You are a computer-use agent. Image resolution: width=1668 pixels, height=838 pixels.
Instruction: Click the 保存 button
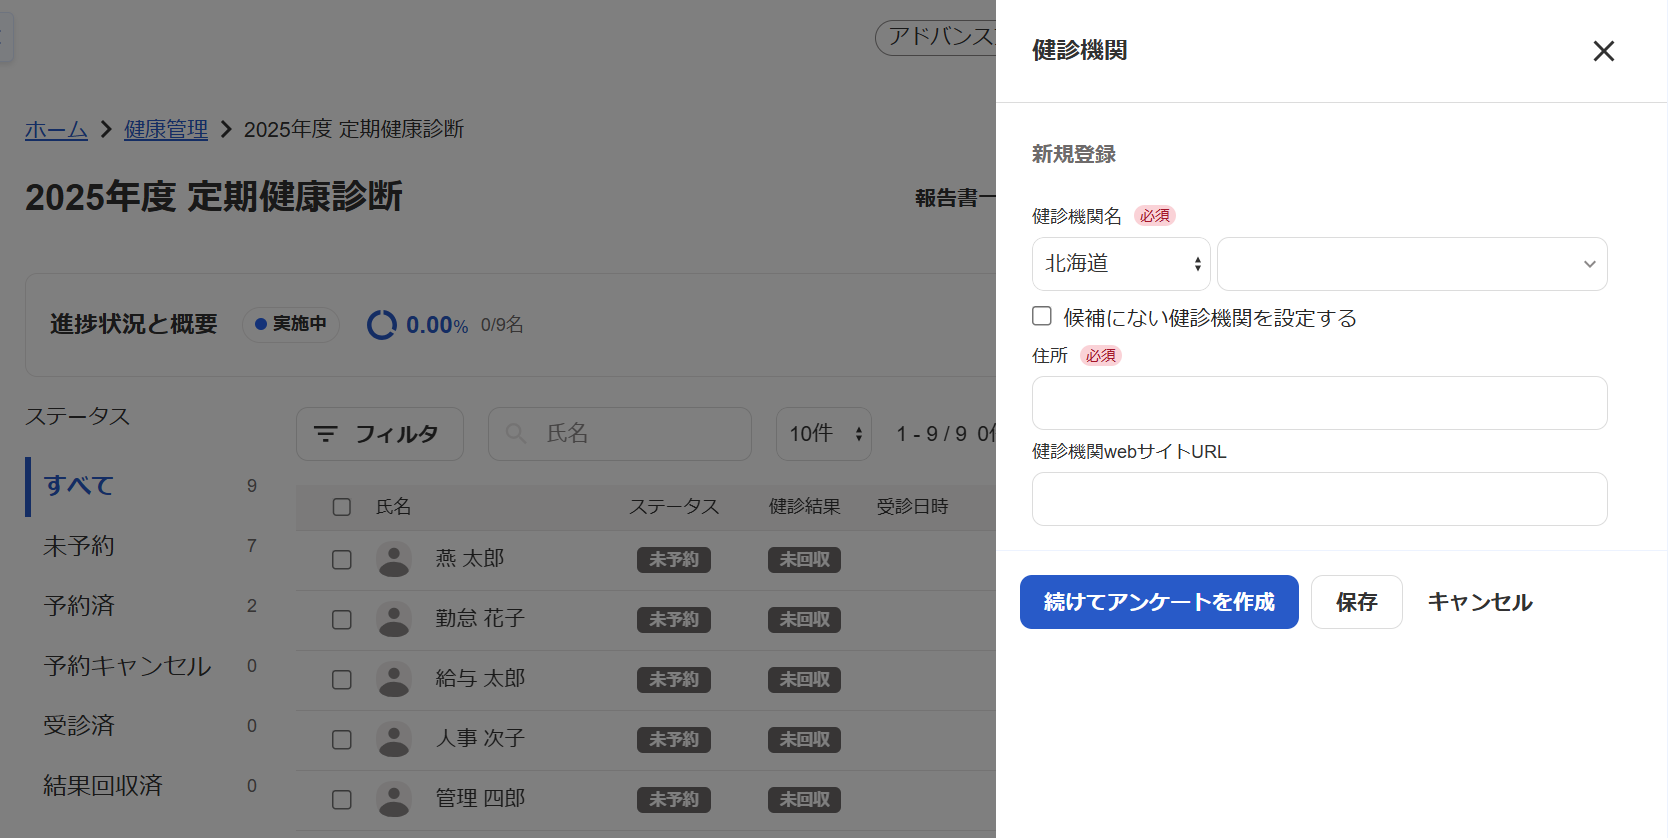[1356, 602]
